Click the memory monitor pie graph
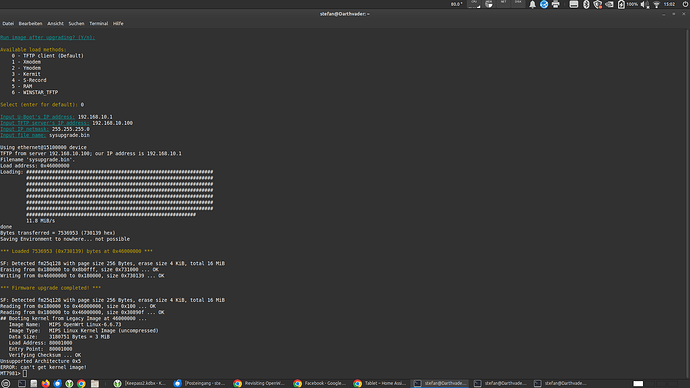 pyautogui.click(x=489, y=4)
